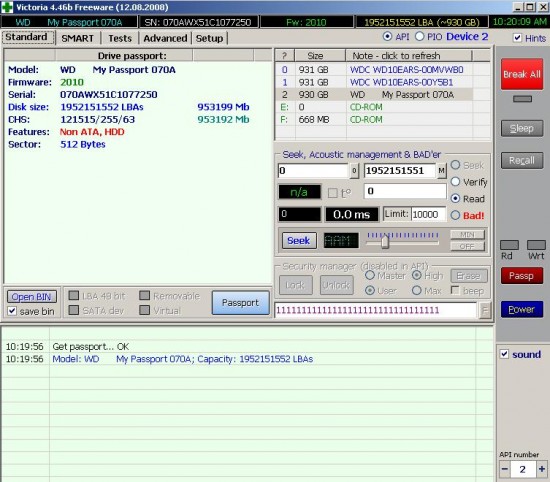Screen dimensions: 550x482
Task: Open the SMART tab
Action: pyautogui.click(x=78, y=38)
